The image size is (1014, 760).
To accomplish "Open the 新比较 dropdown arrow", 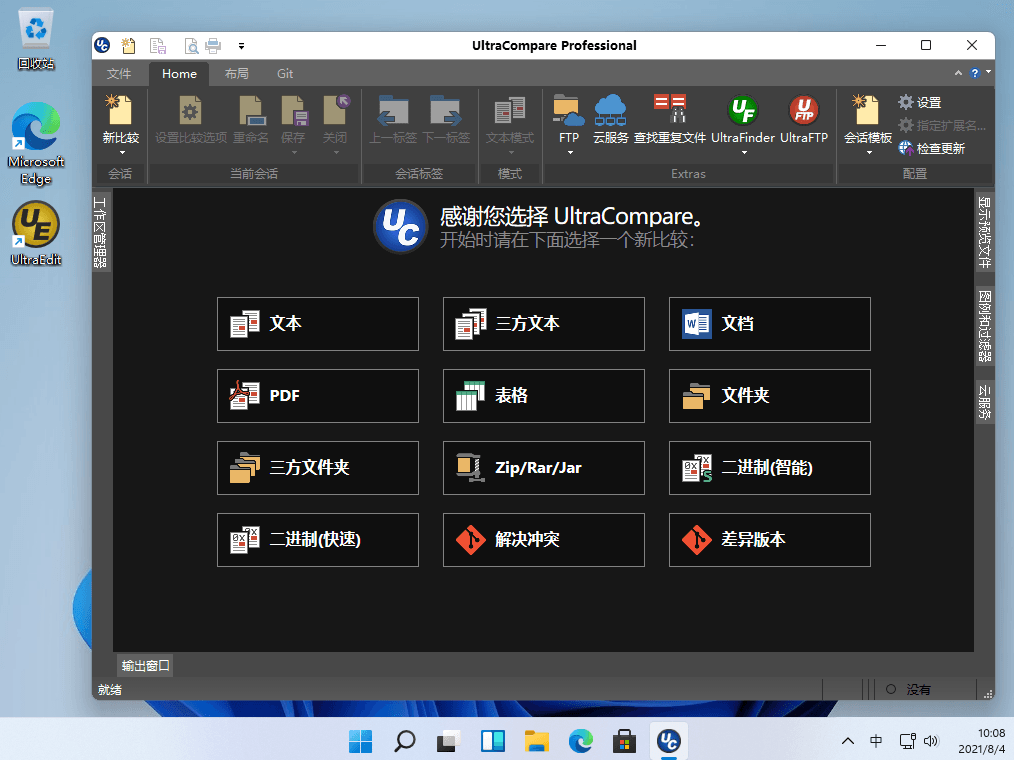I will pyautogui.click(x=122, y=153).
